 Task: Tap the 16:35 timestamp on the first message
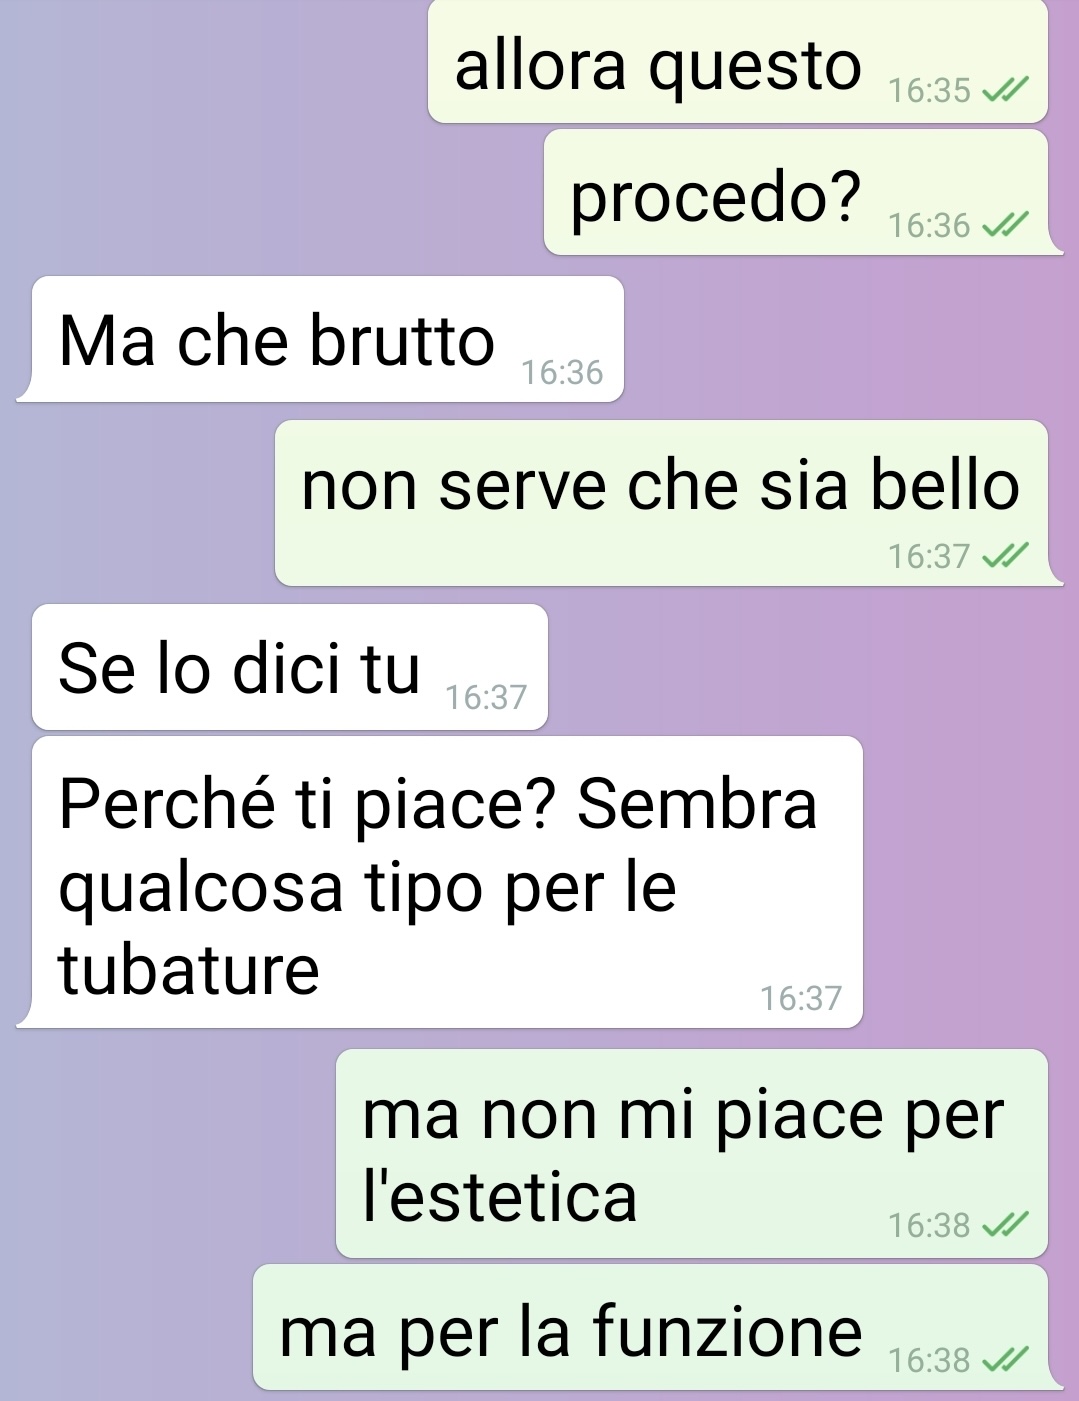(x=929, y=91)
